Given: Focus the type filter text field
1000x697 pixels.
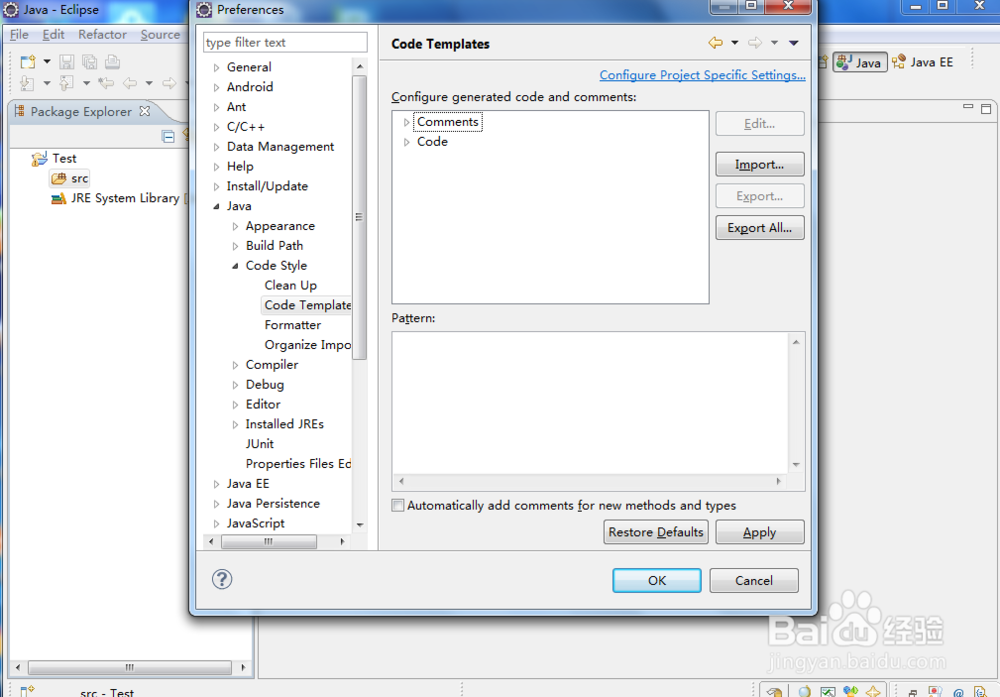Looking at the screenshot, I should pos(285,42).
